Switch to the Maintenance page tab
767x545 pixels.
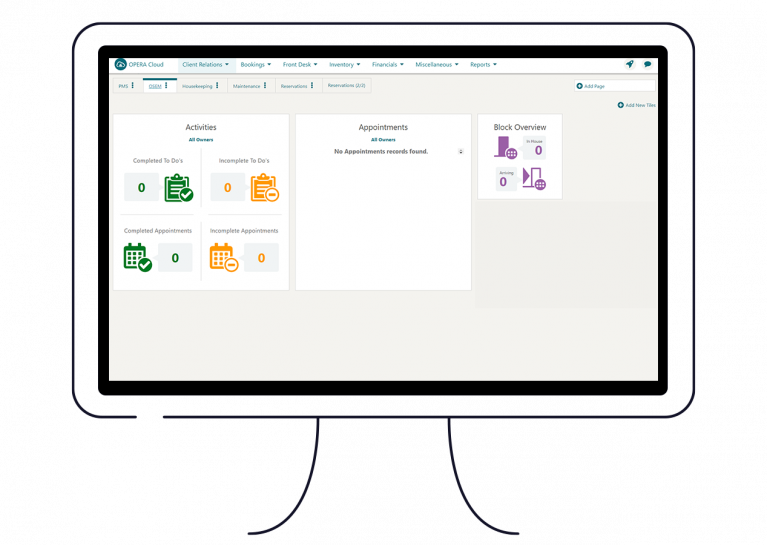tap(246, 86)
